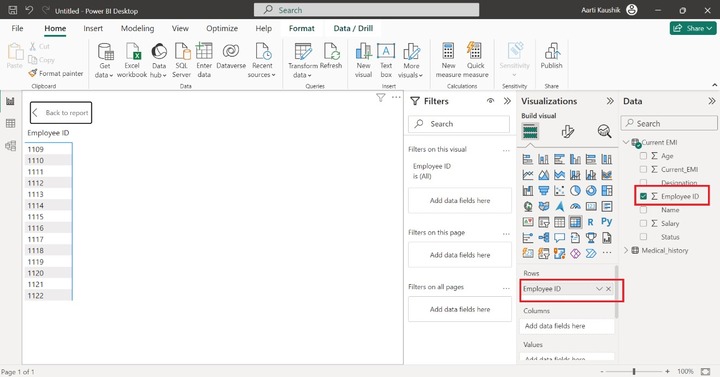Toggle the Filters pane eye icon

[x=490, y=101]
